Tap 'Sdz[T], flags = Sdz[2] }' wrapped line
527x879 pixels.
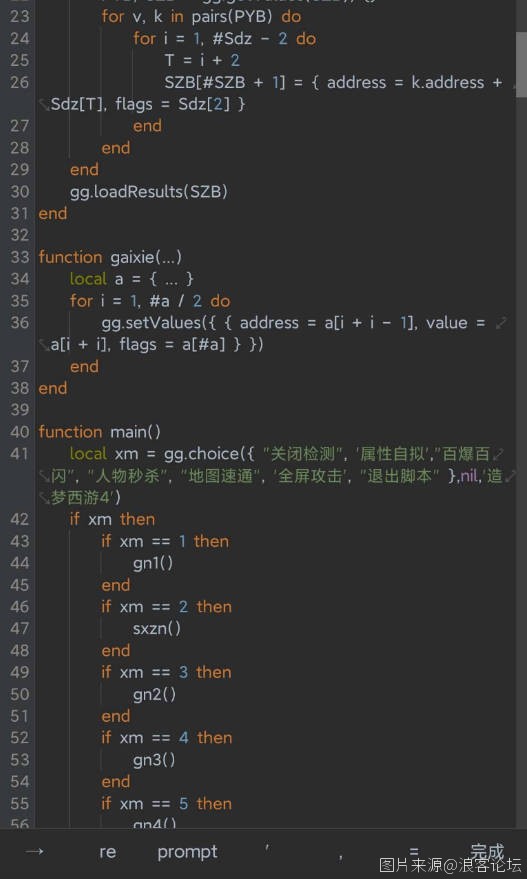pos(148,104)
